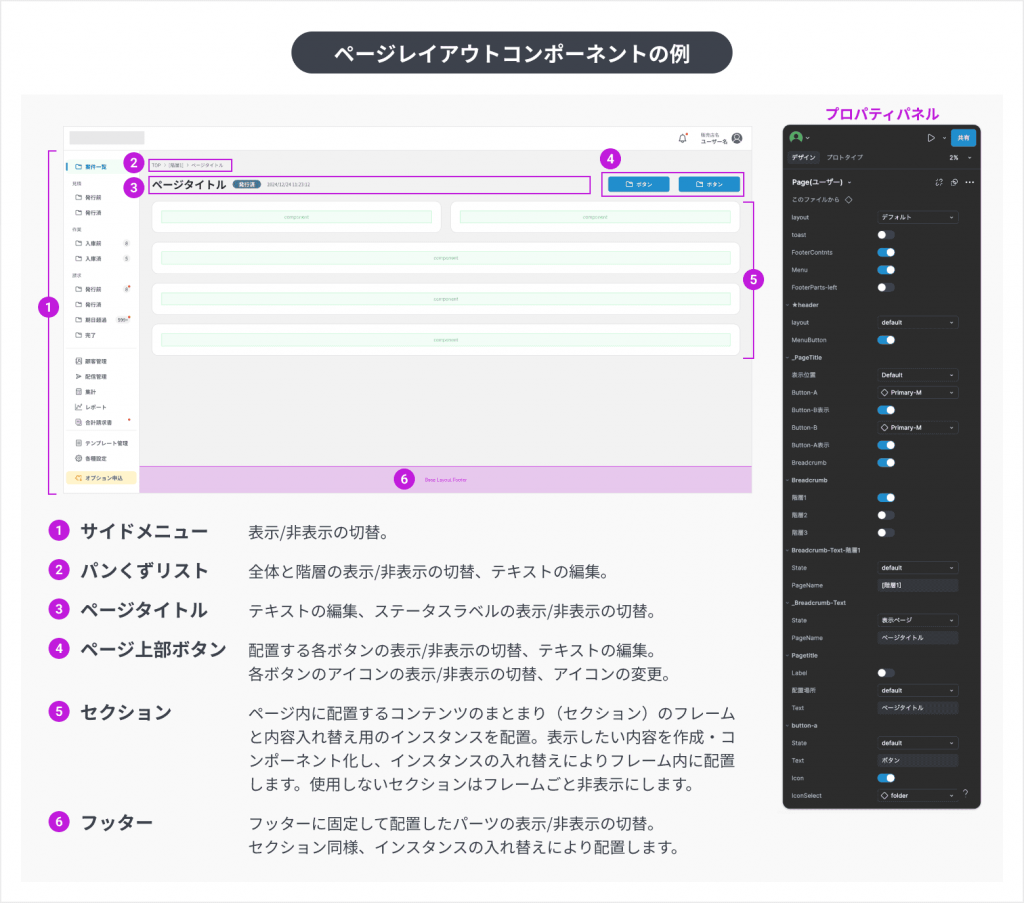The image size is (1024, 903).
Task: Click the Text field containing ボタン
Action: tap(918, 761)
